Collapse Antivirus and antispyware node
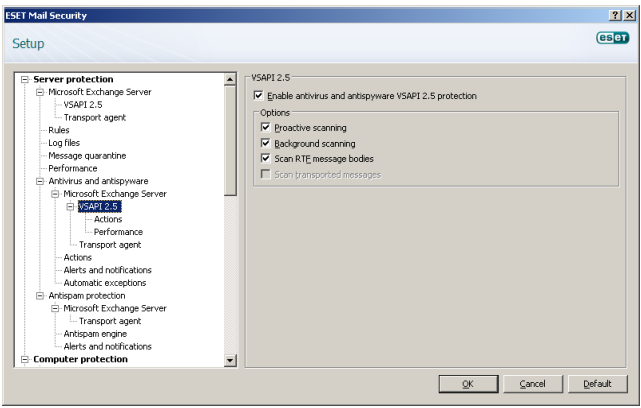This screenshot has height=408, width=641. (40, 181)
